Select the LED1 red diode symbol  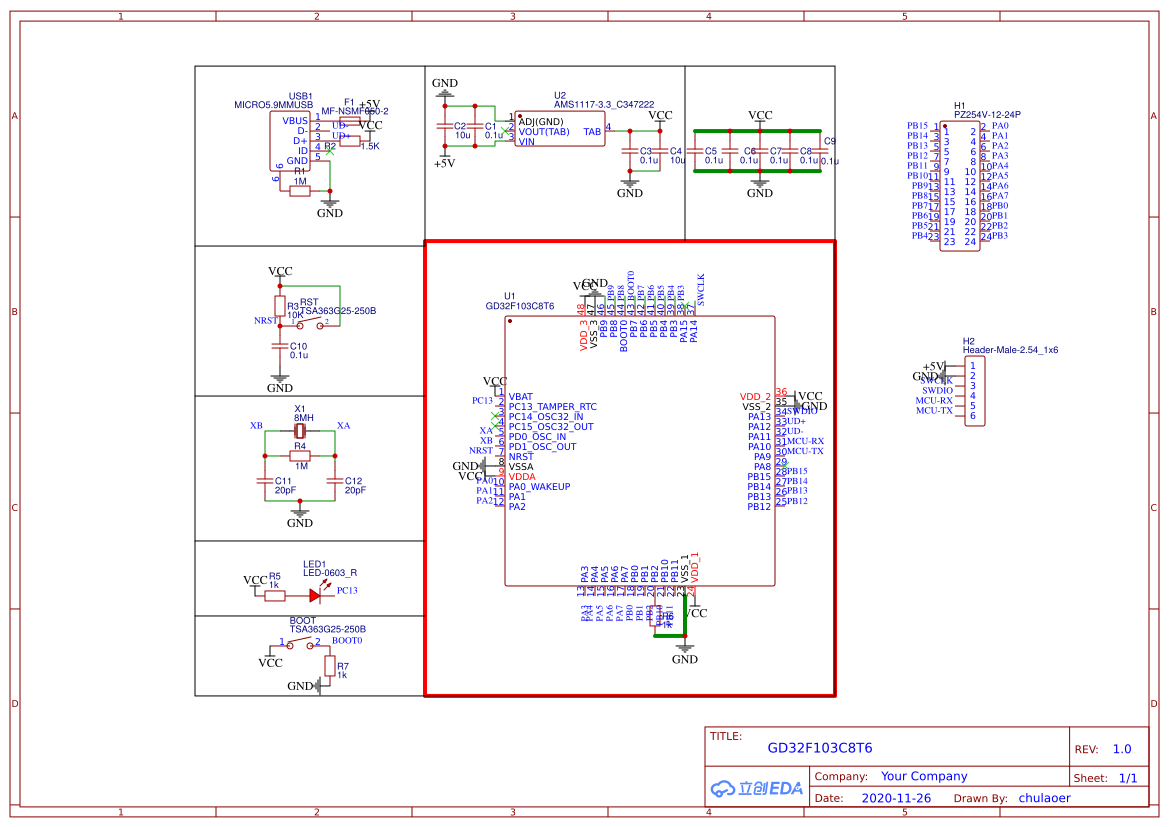[315, 595]
